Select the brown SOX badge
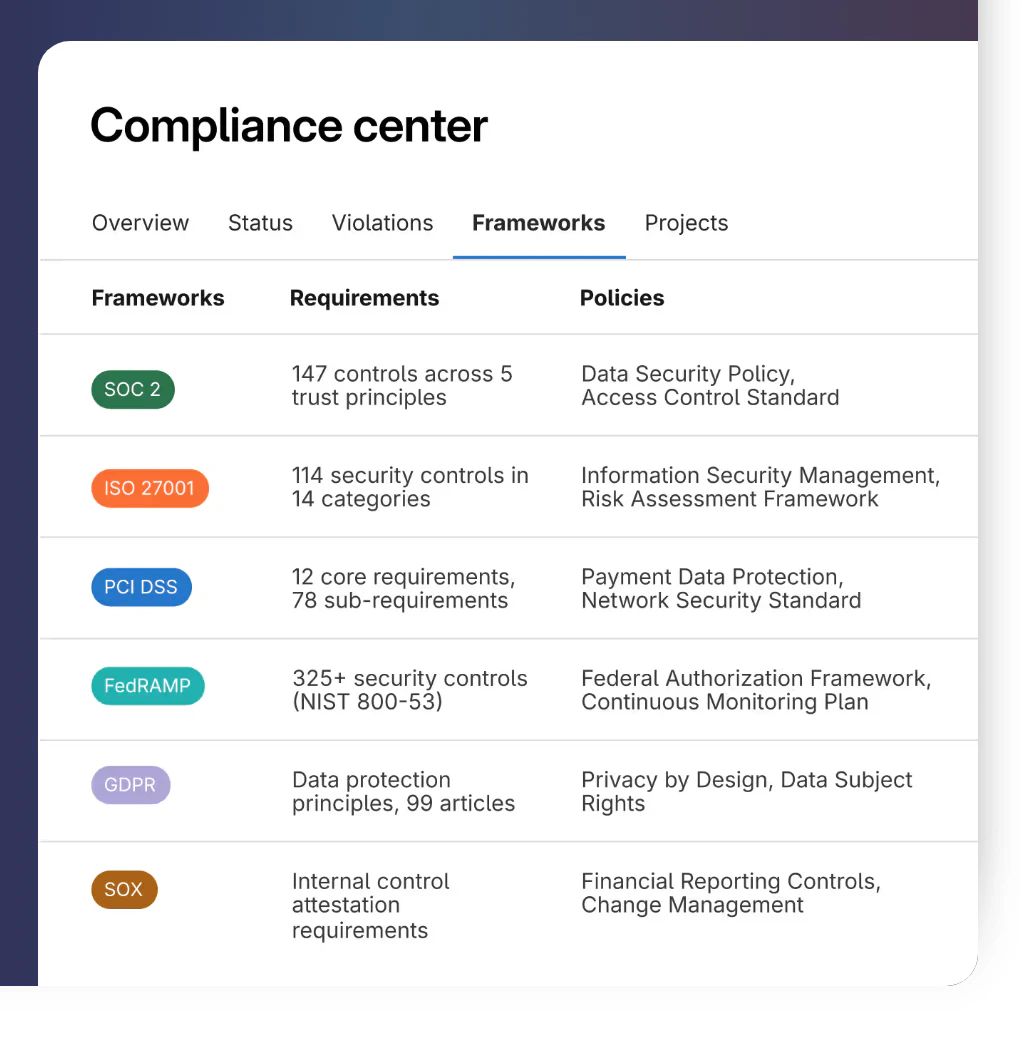This screenshot has height=1060, width=1036. click(x=124, y=889)
